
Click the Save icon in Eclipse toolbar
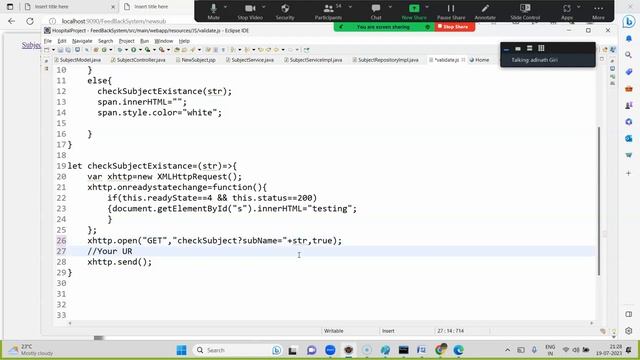pos(60,50)
